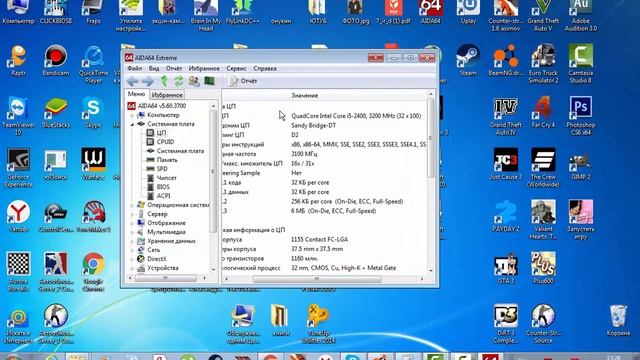Click the Значение column header

coord(304,95)
